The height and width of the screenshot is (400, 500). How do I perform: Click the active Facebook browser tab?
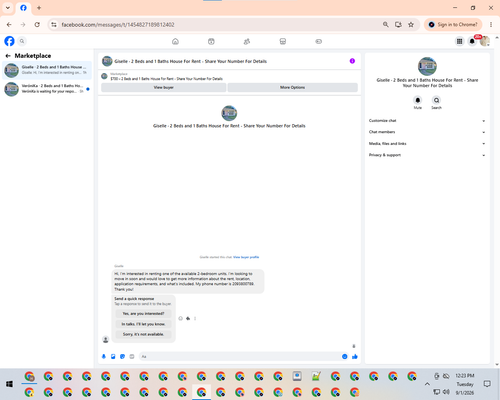pos(23,8)
